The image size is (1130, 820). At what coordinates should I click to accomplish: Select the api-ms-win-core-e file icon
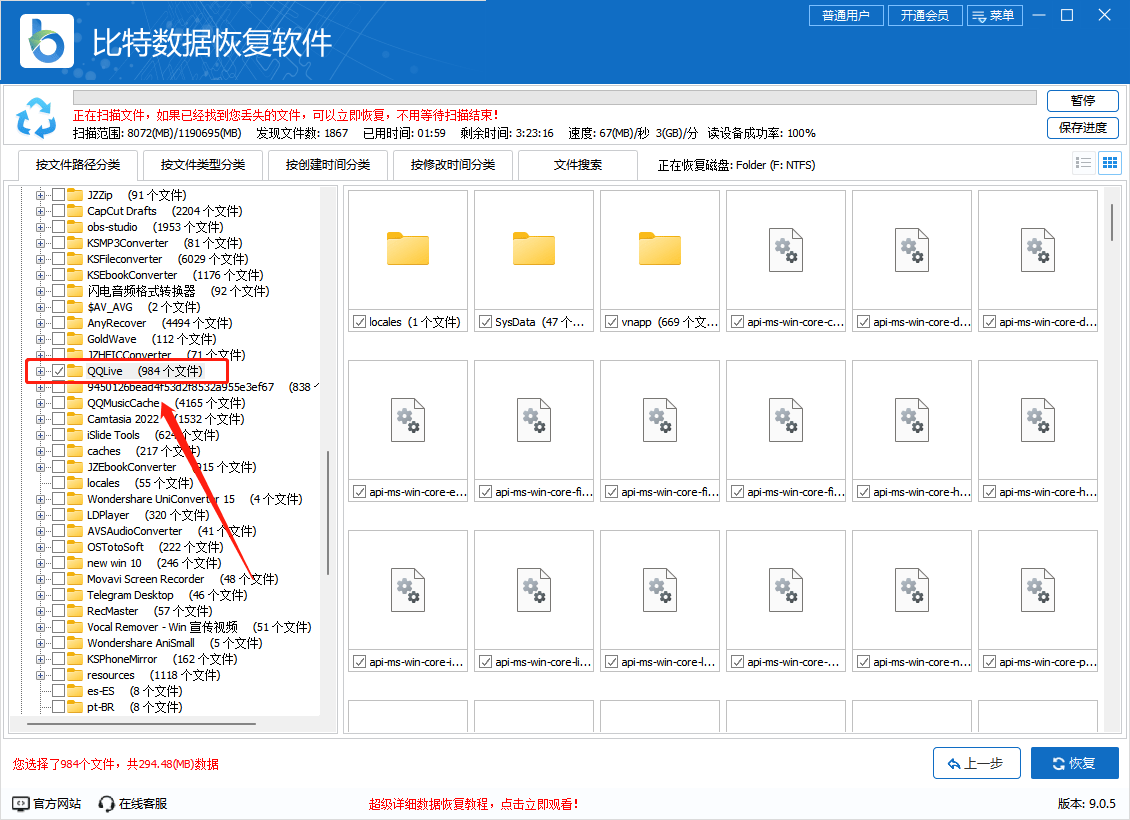[x=408, y=420]
